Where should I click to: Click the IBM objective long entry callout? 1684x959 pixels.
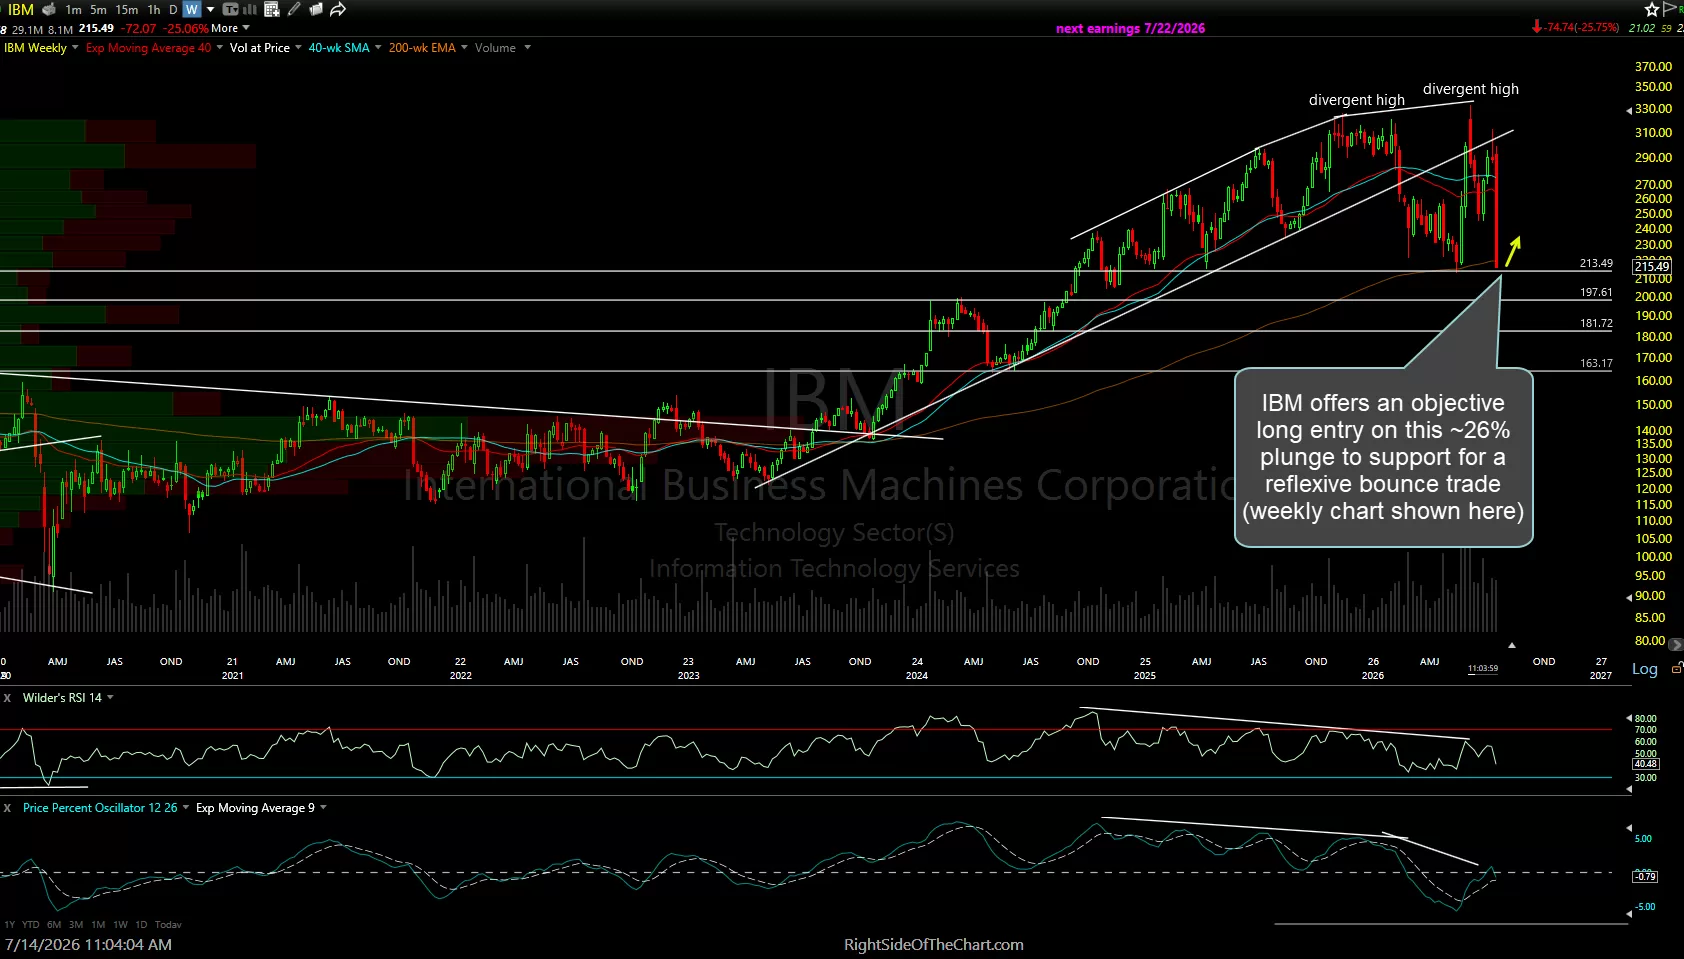(1383, 457)
